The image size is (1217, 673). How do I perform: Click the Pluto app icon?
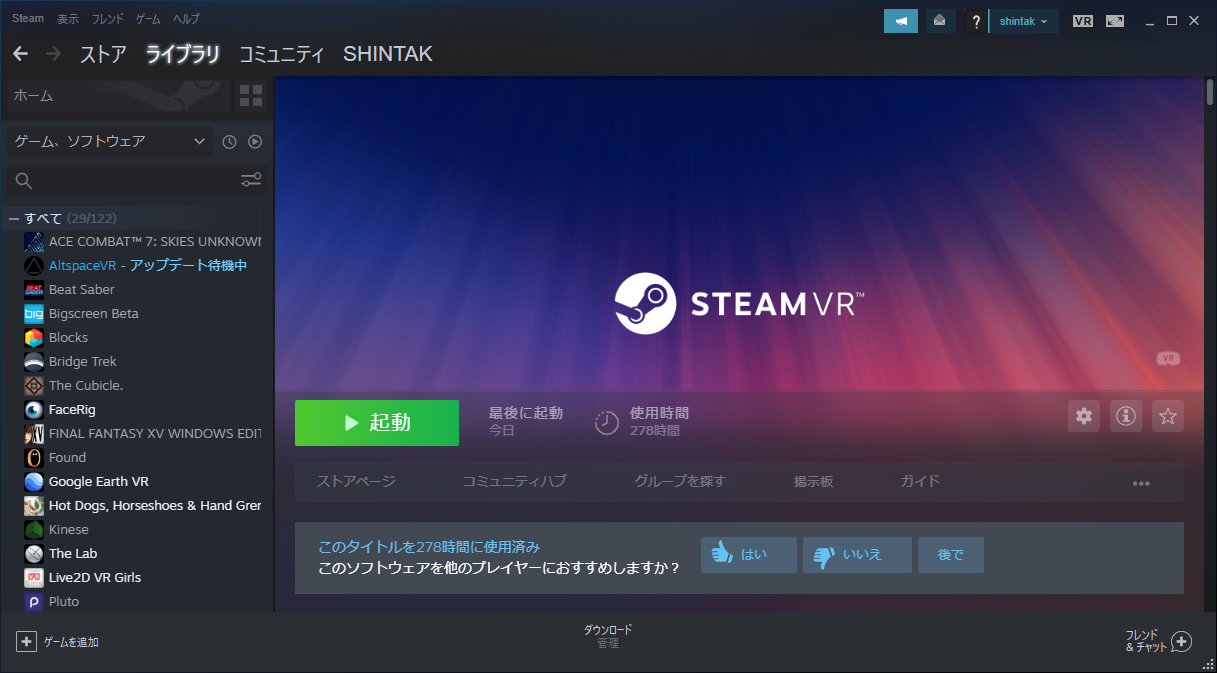click(x=34, y=602)
